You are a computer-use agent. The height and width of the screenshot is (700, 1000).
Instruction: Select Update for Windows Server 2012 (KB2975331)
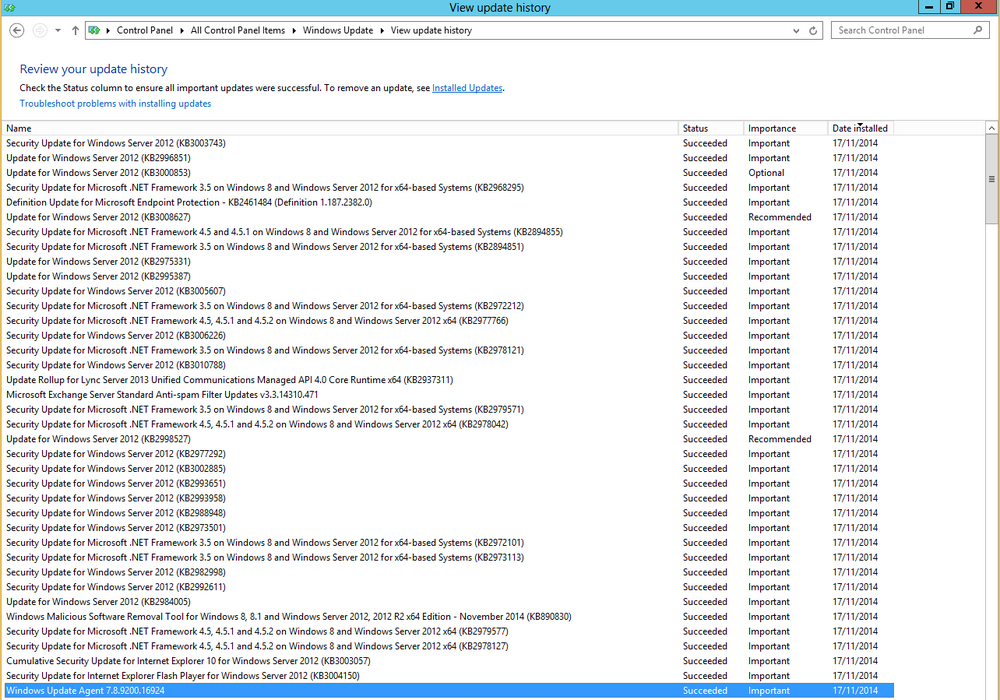(x=449, y=261)
